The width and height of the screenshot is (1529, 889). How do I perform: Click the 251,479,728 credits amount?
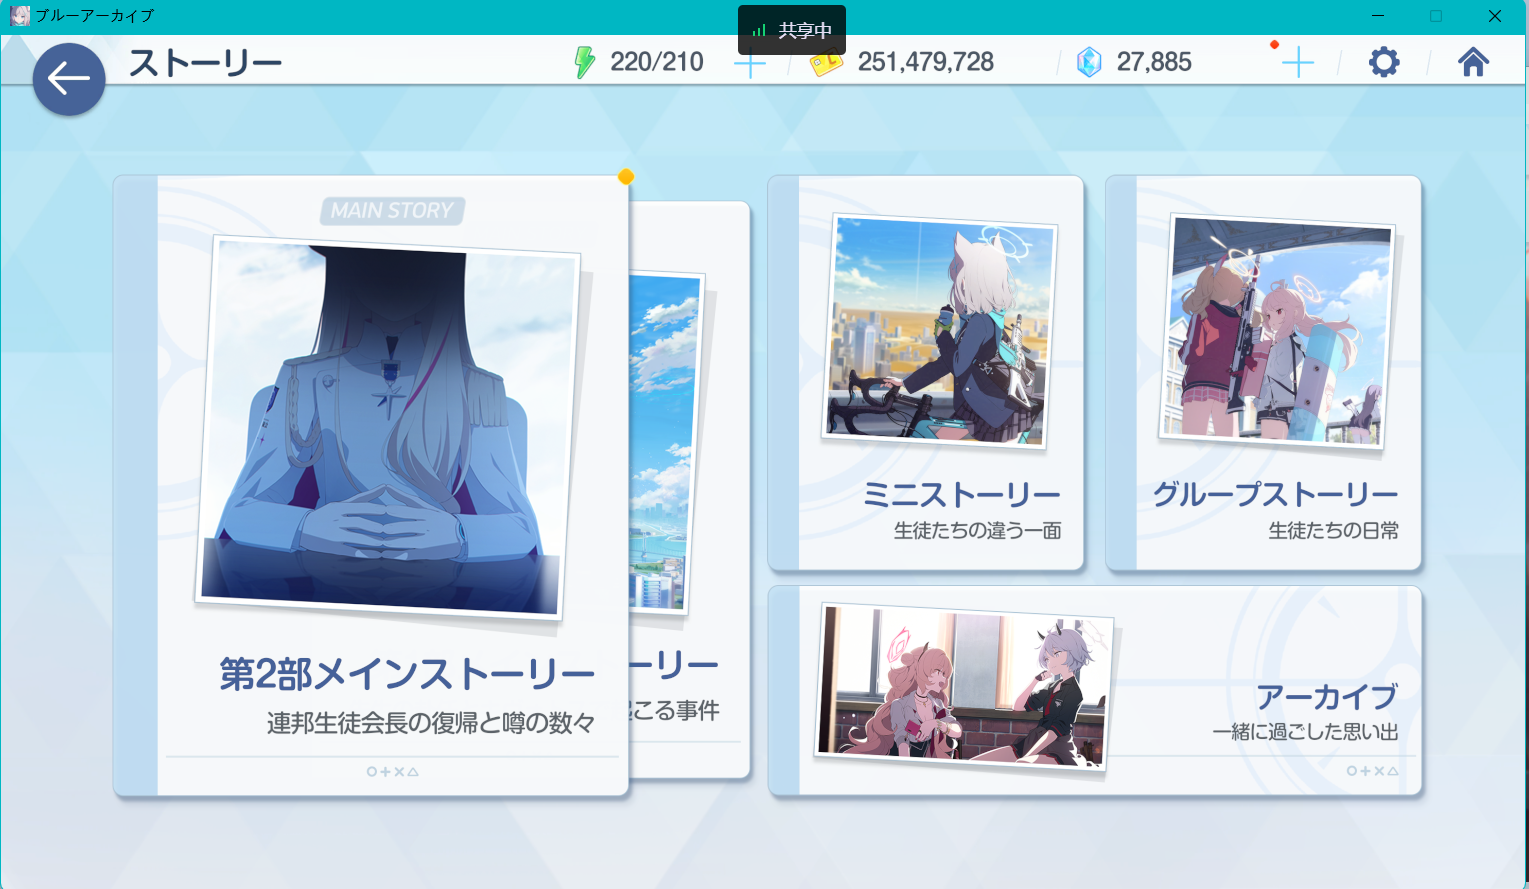click(925, 63)
